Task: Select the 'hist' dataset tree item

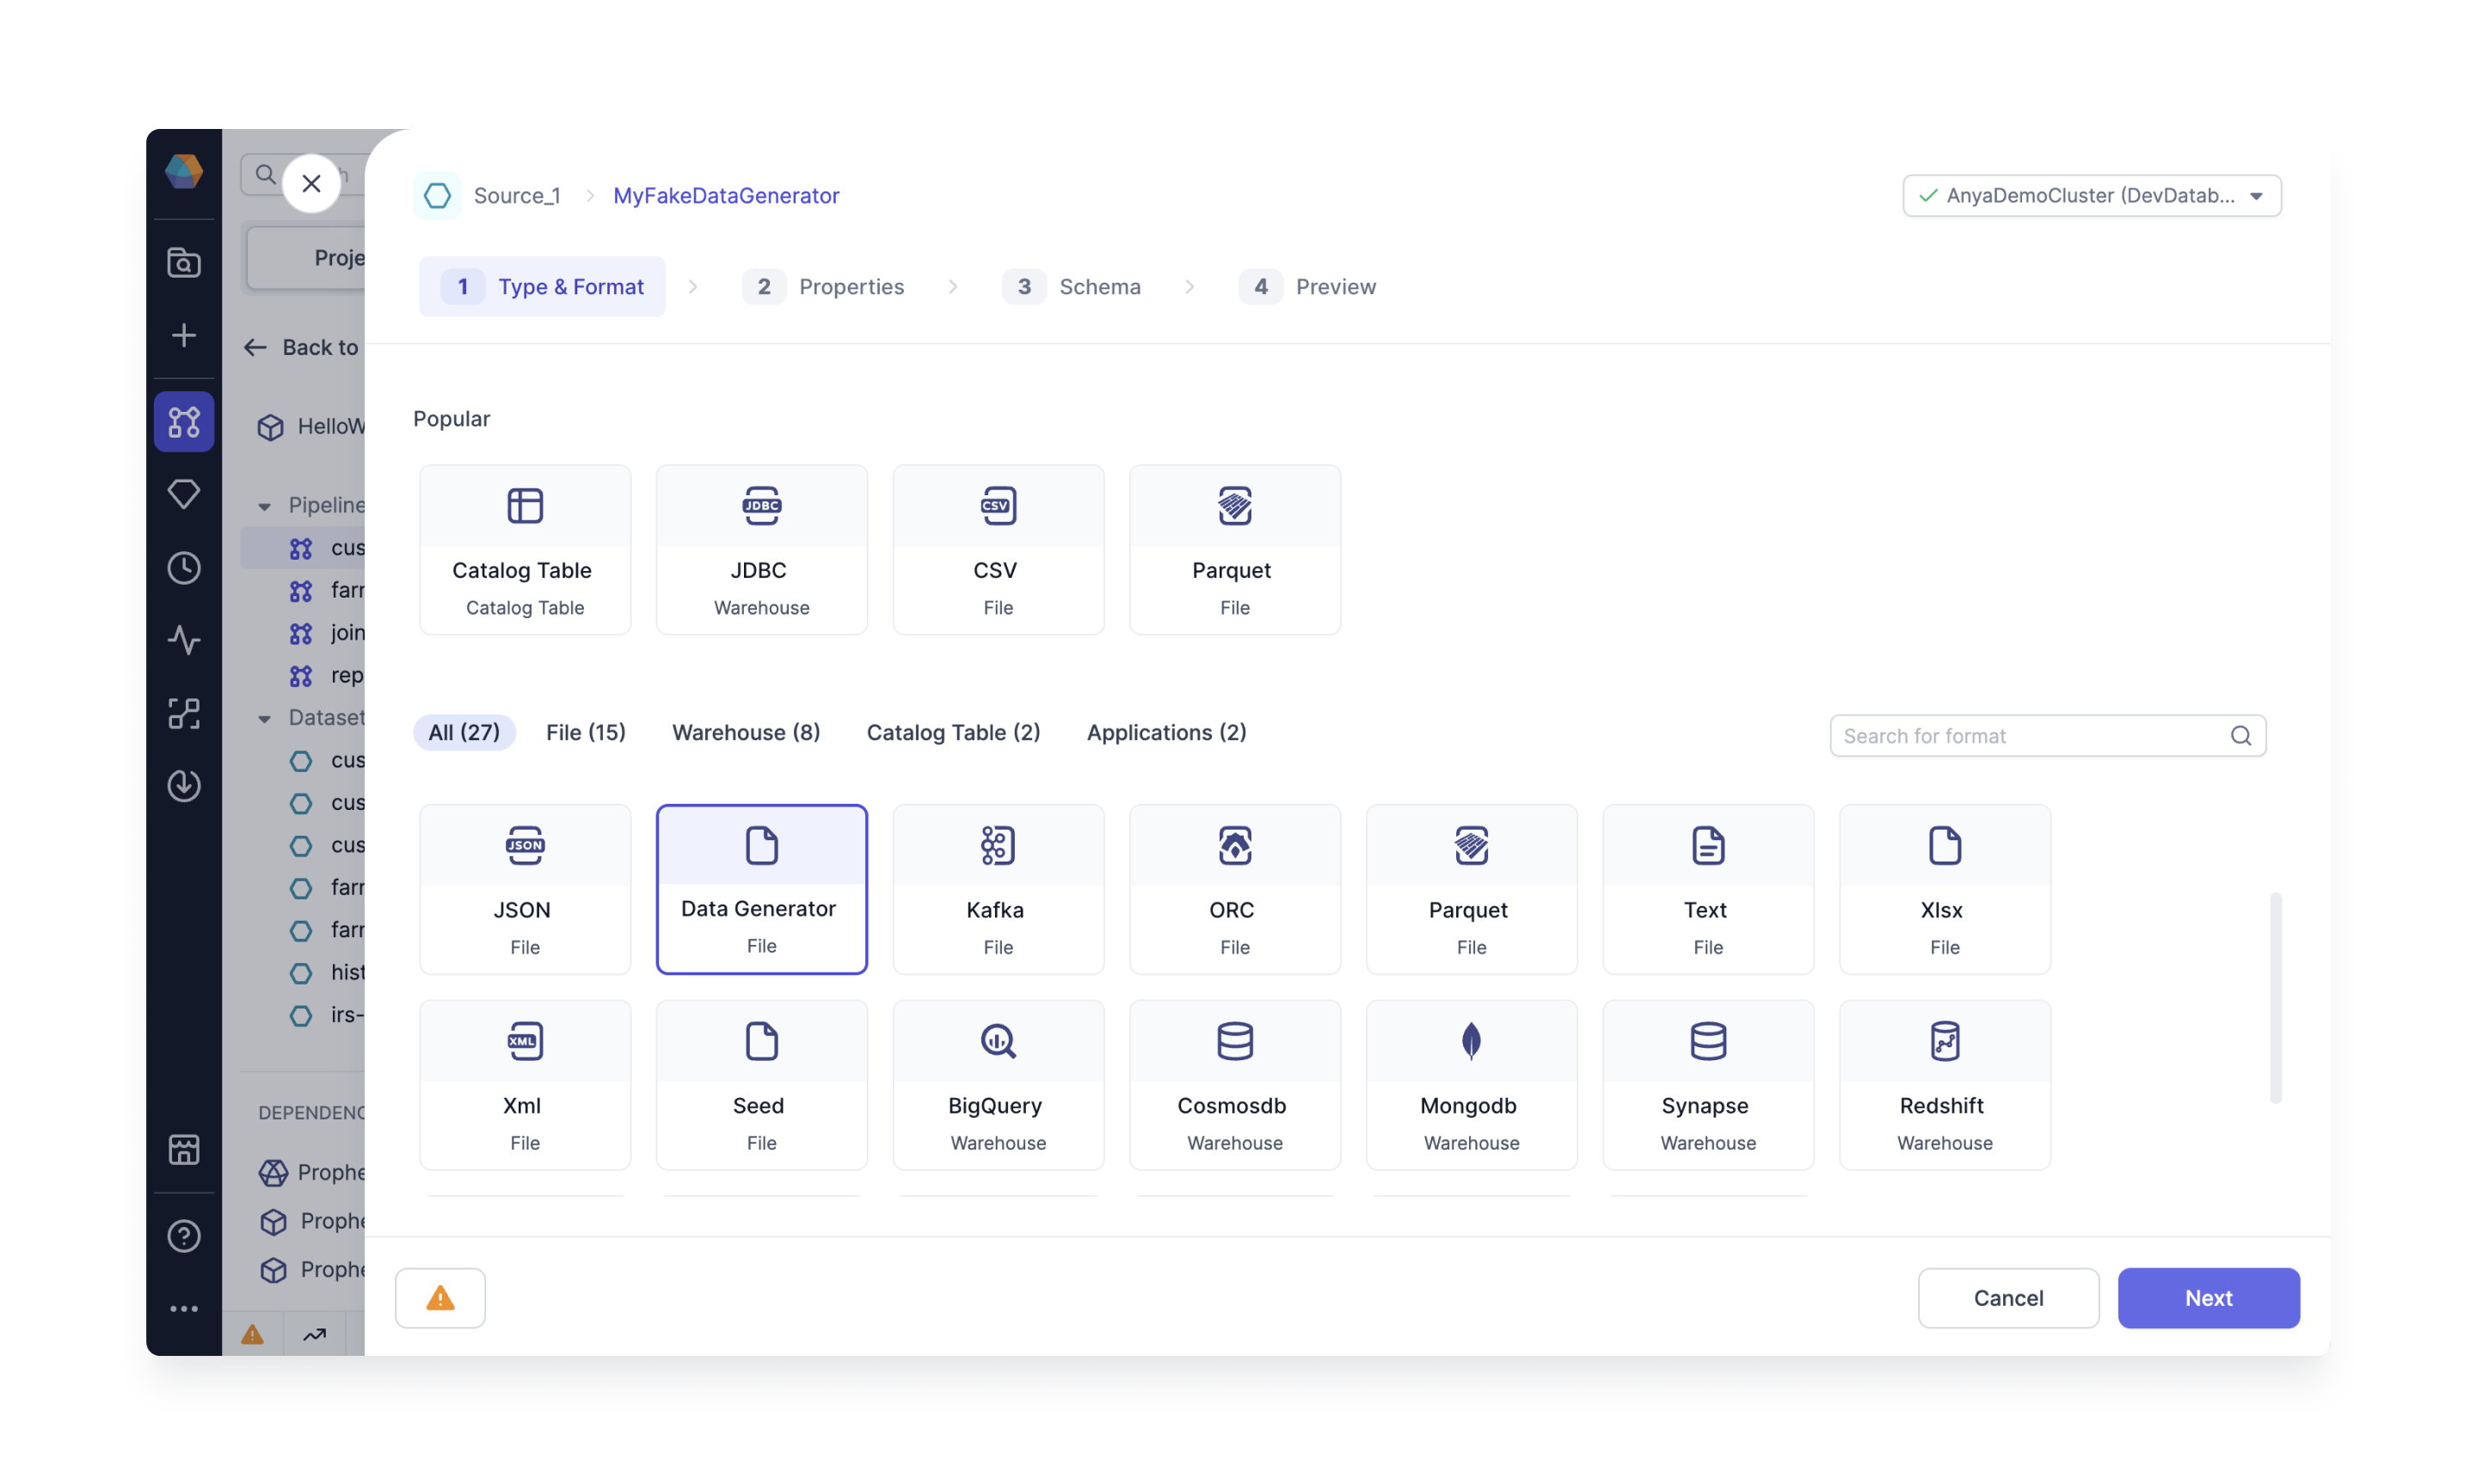Action: tap(326, 973)
